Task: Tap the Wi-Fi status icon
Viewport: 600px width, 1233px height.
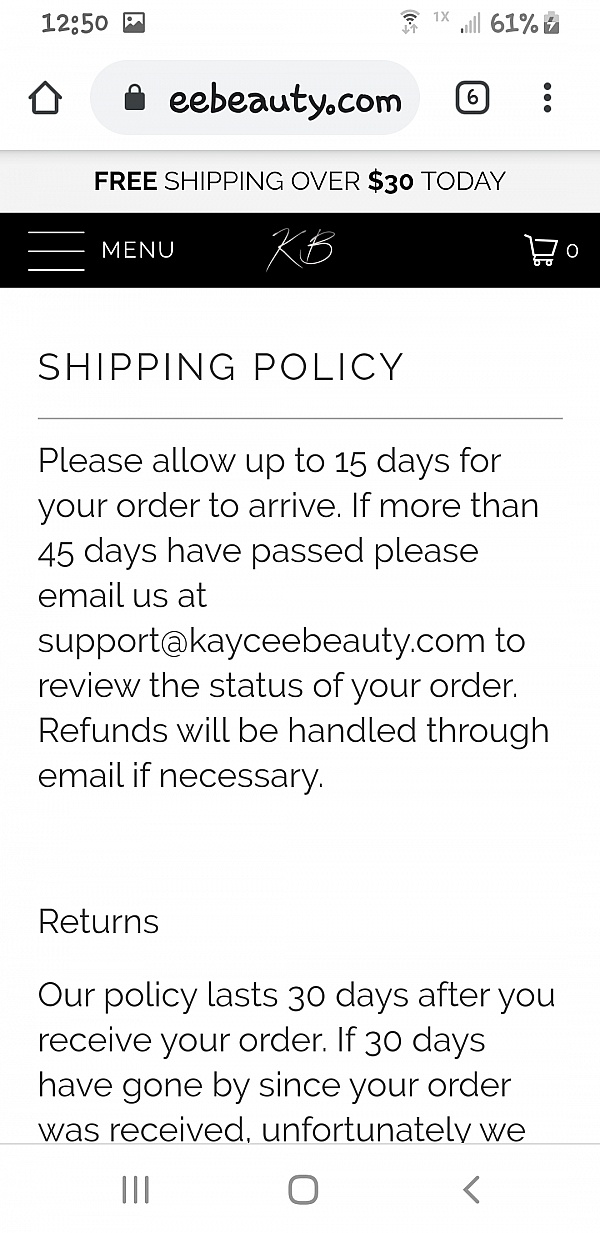Action: (409, 23)
